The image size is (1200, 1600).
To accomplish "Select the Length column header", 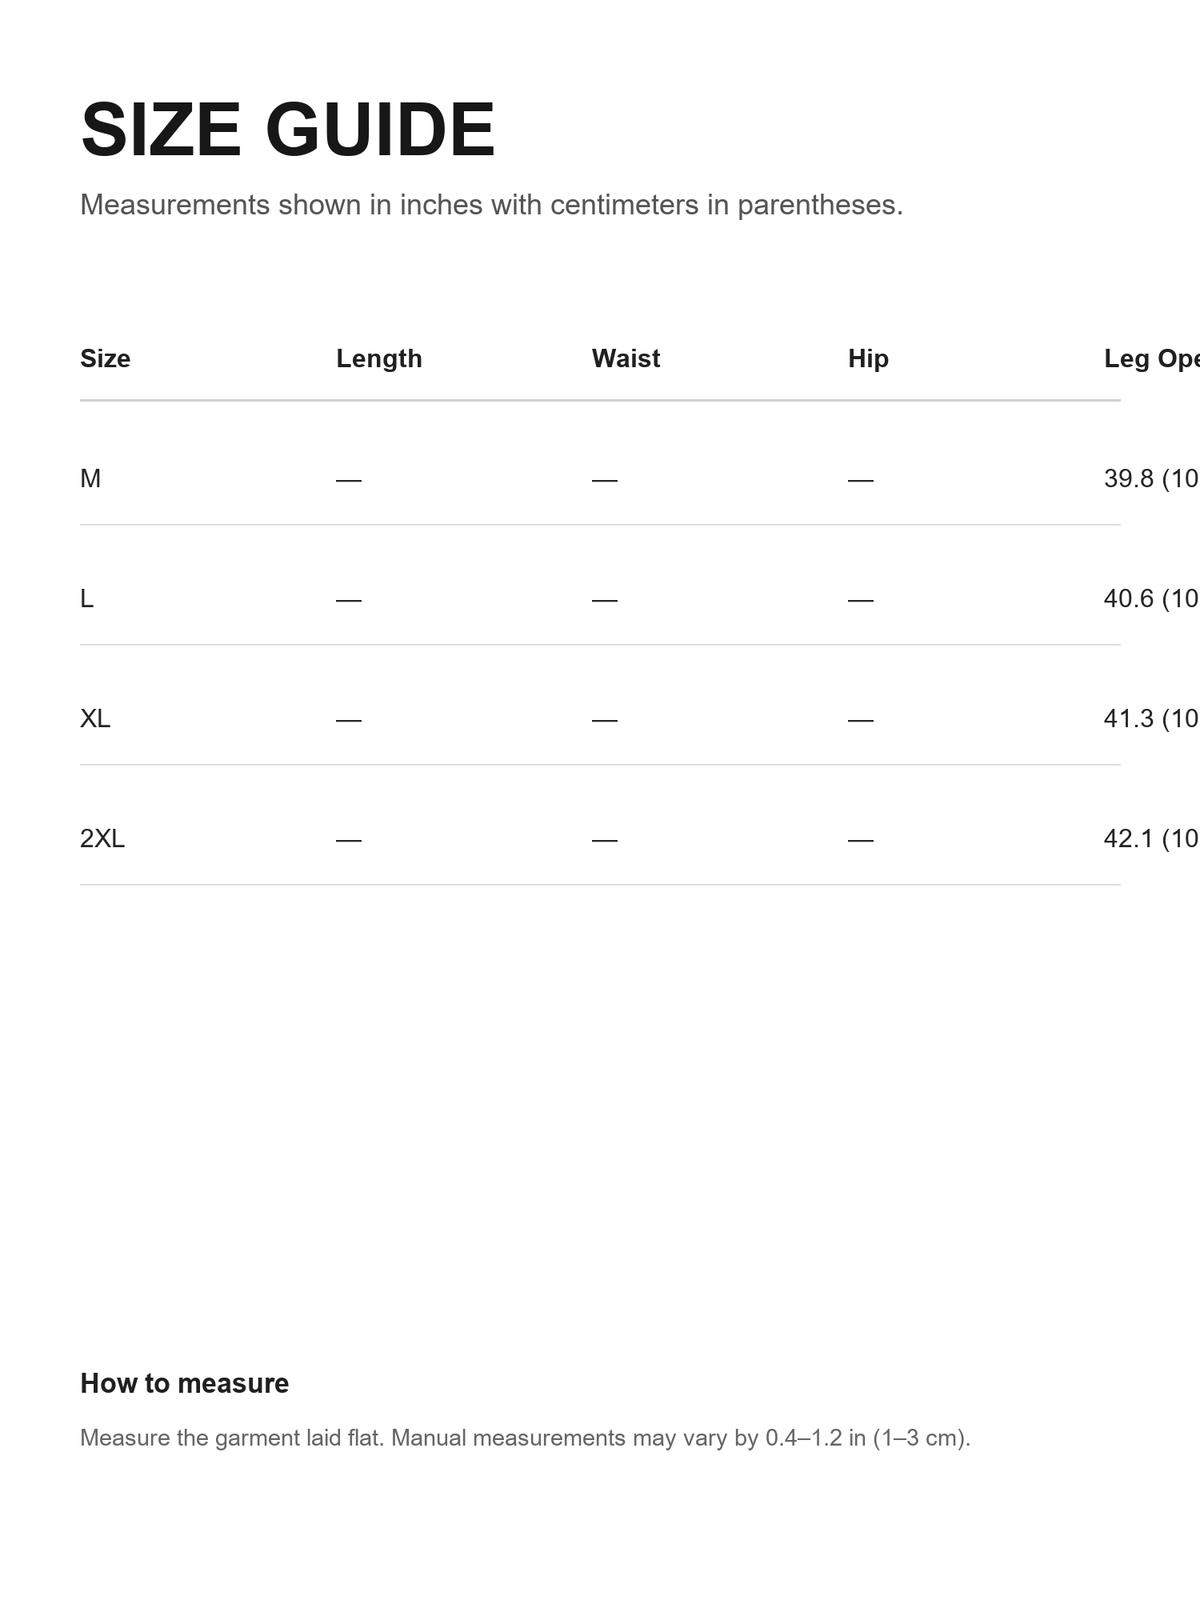I will coord(379,358).
